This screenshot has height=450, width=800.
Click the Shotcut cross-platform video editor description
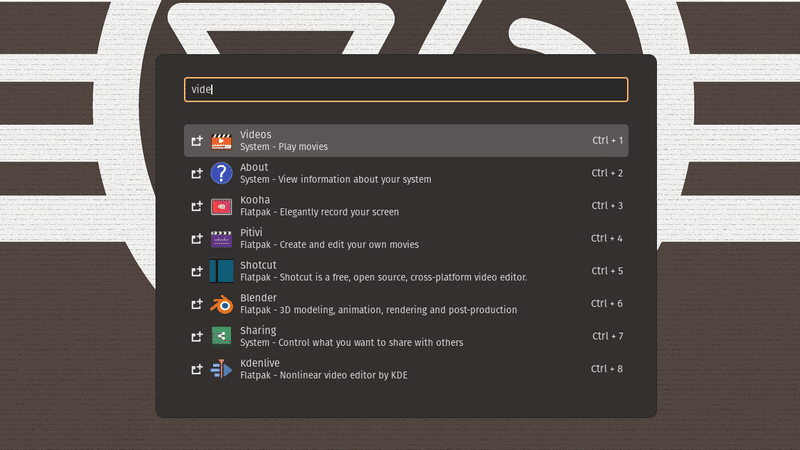coord(384,278)
